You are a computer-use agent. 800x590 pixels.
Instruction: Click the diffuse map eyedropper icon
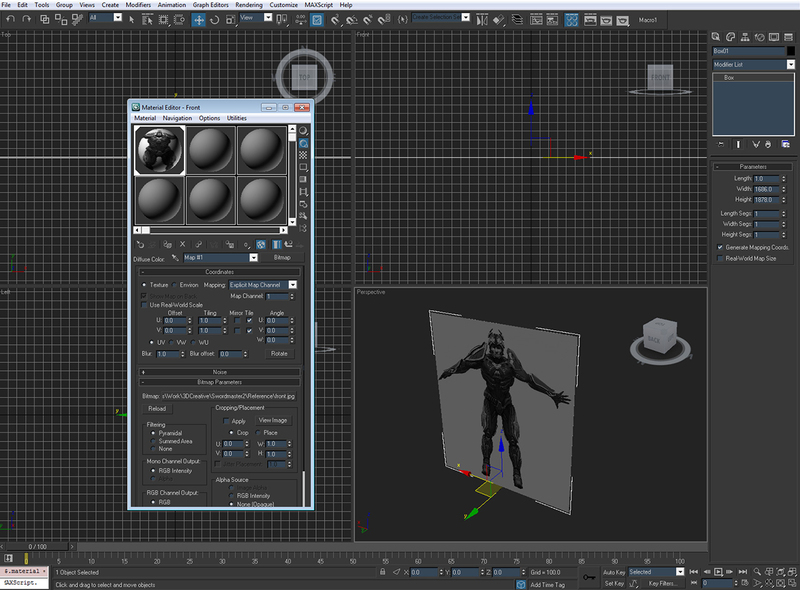coord(175,258)
